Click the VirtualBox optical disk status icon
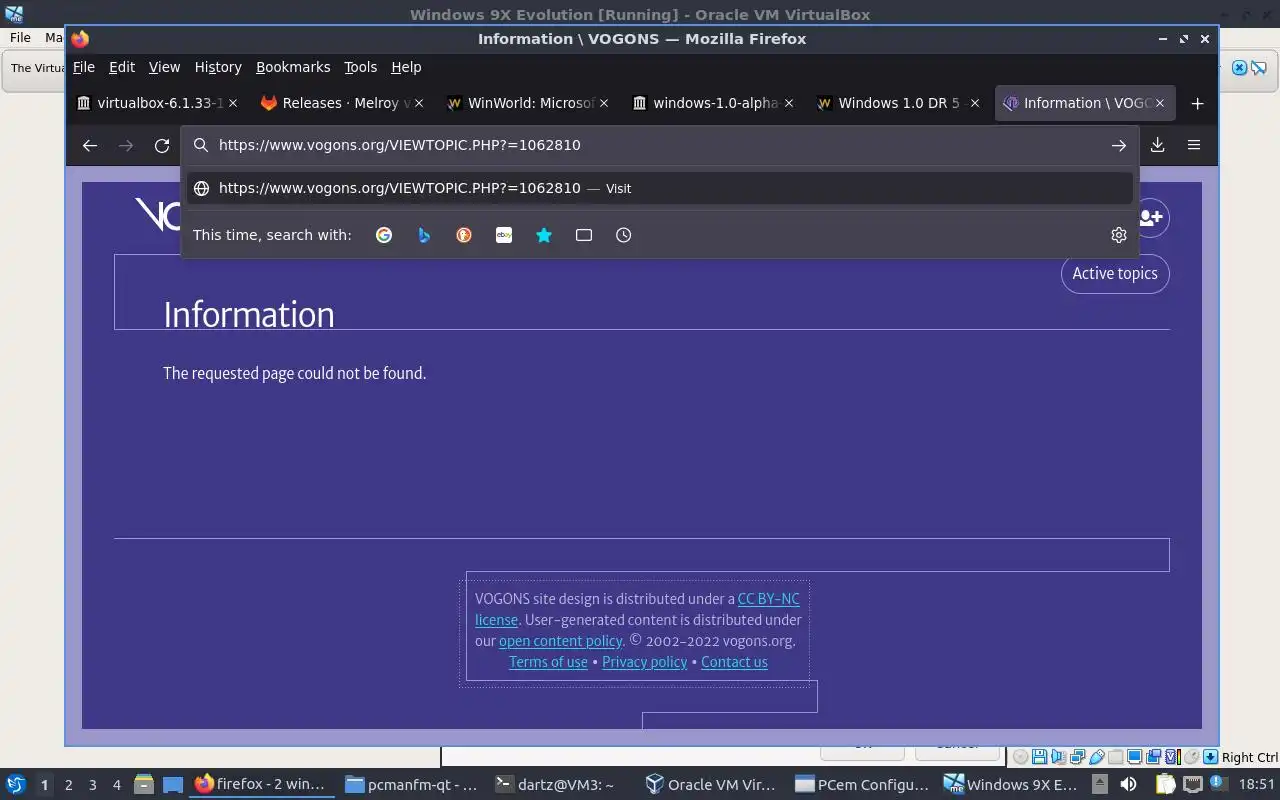 point(1020,757)
